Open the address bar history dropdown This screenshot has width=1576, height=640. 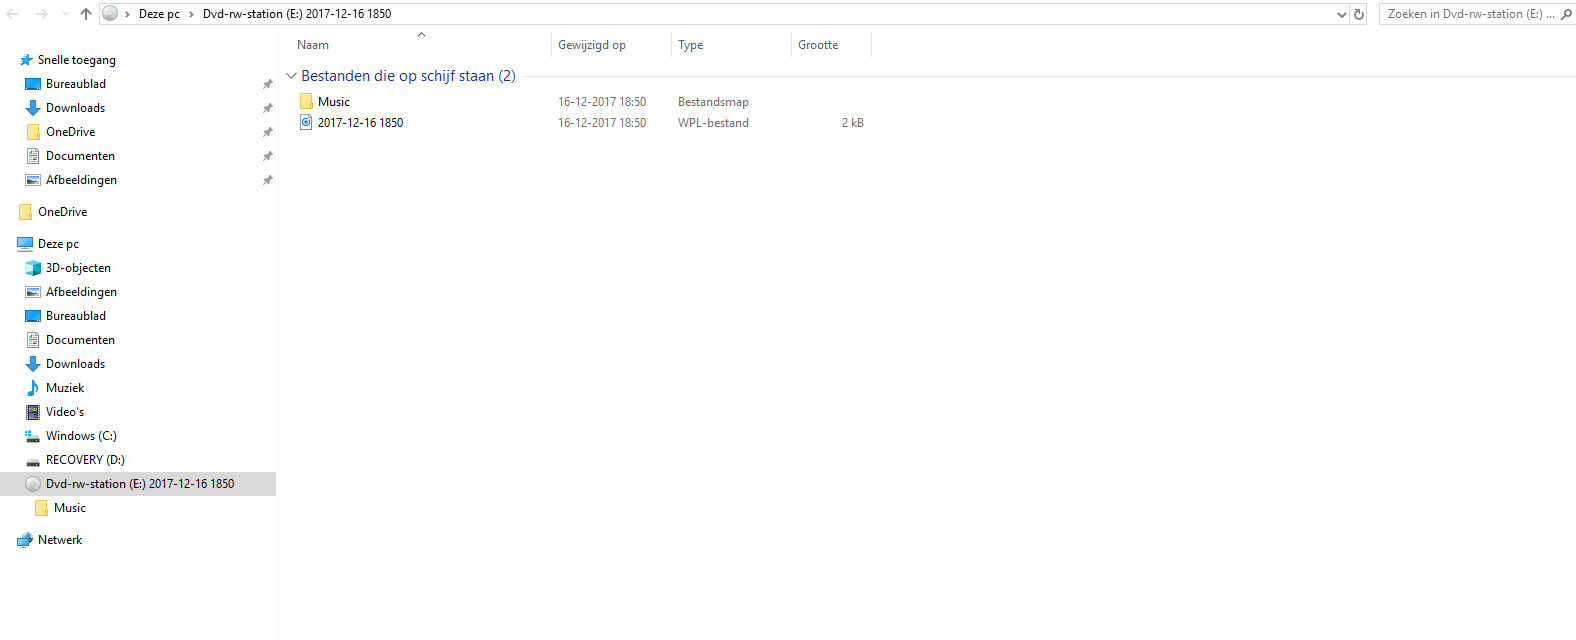pyautogui.click(x=1342, y=14)
